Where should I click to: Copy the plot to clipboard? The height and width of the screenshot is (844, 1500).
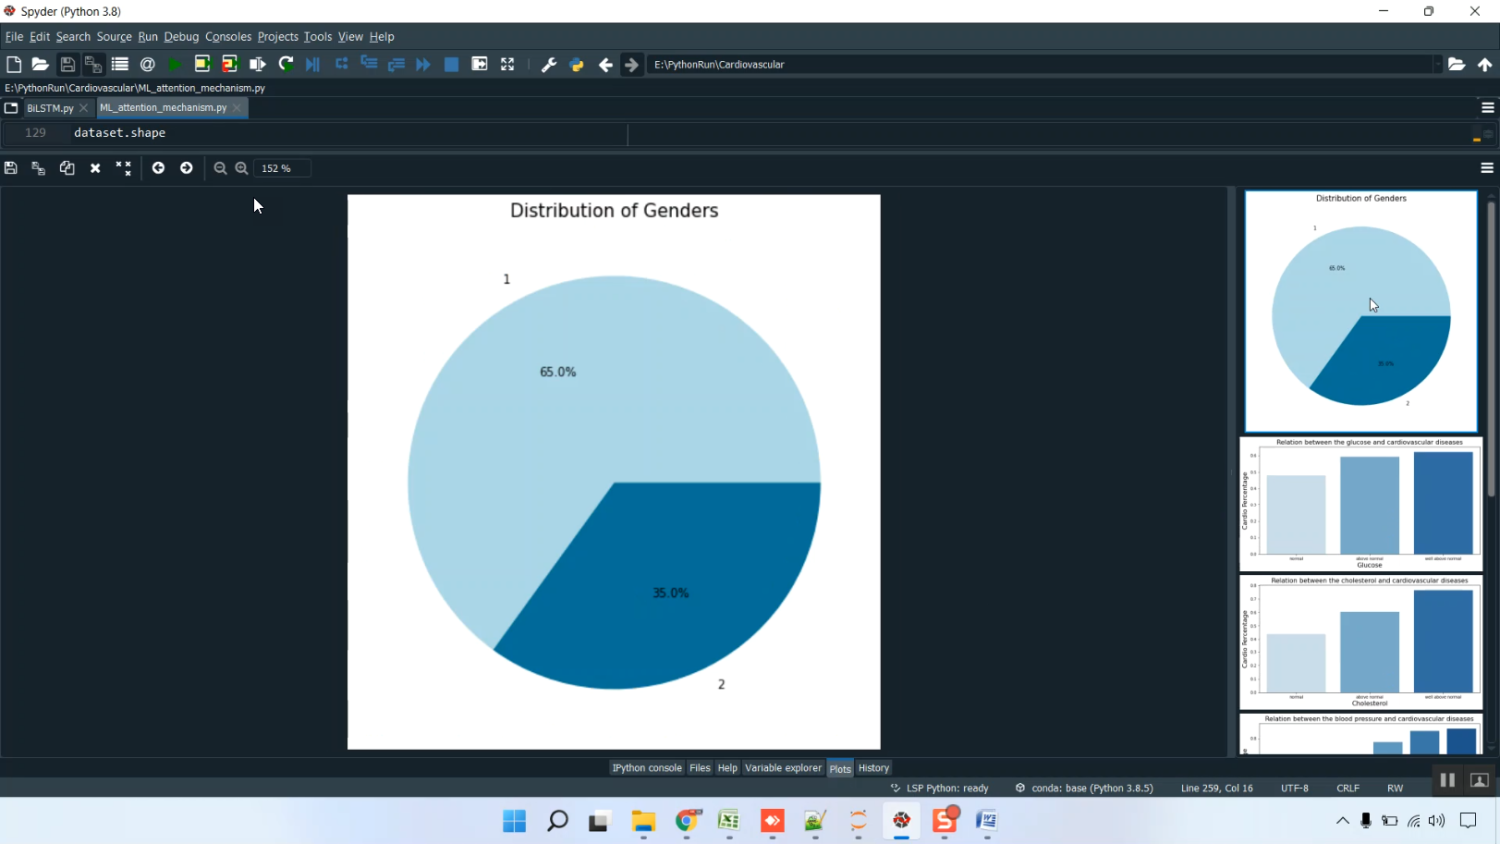pyautogui.click(x=67, y=168)
